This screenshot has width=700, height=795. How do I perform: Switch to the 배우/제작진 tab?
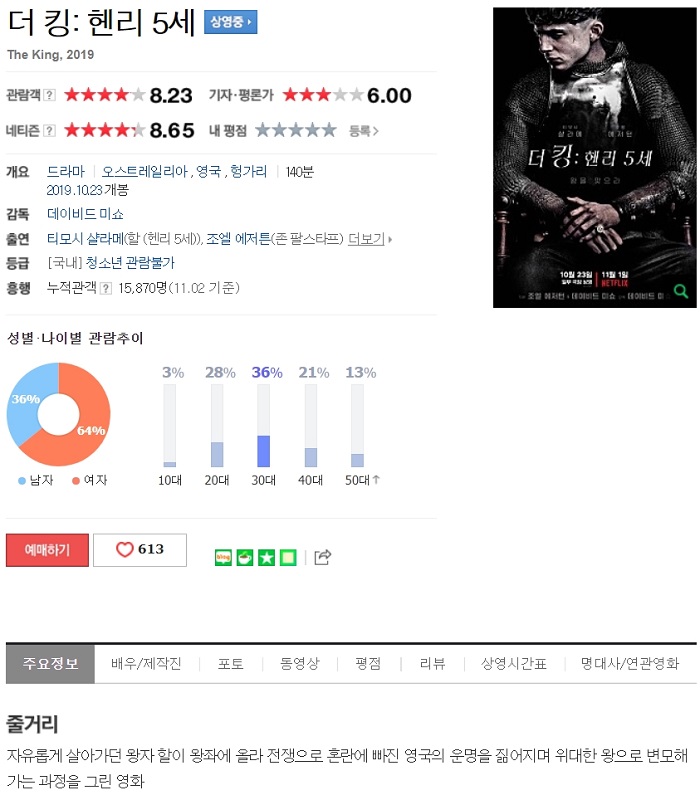point(146,663)
